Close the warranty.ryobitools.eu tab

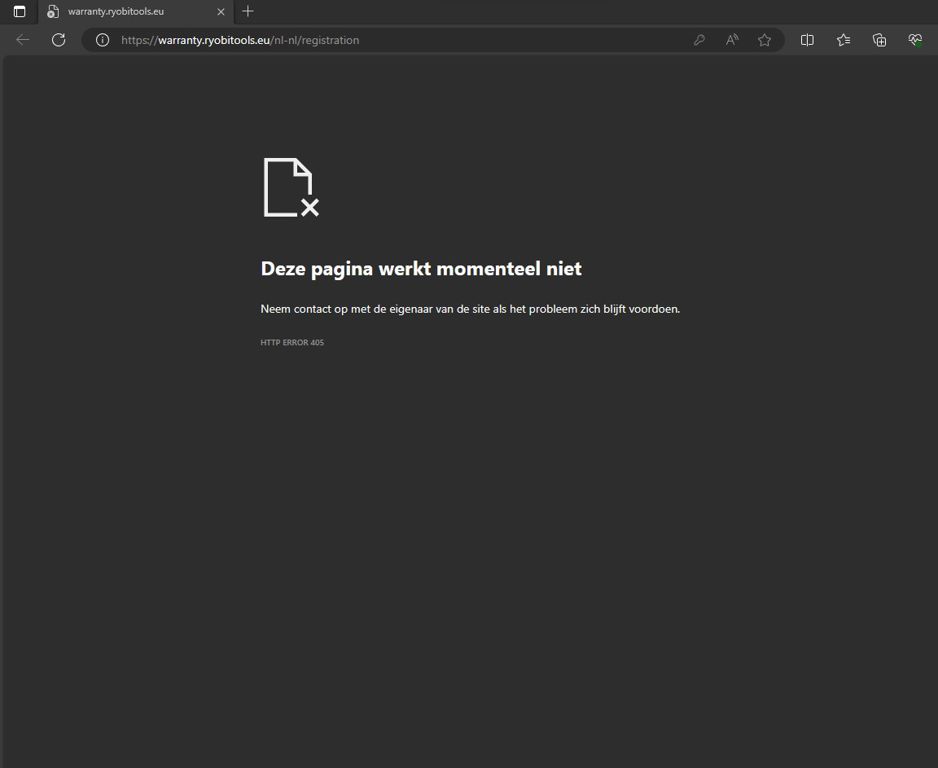point(221,12)
